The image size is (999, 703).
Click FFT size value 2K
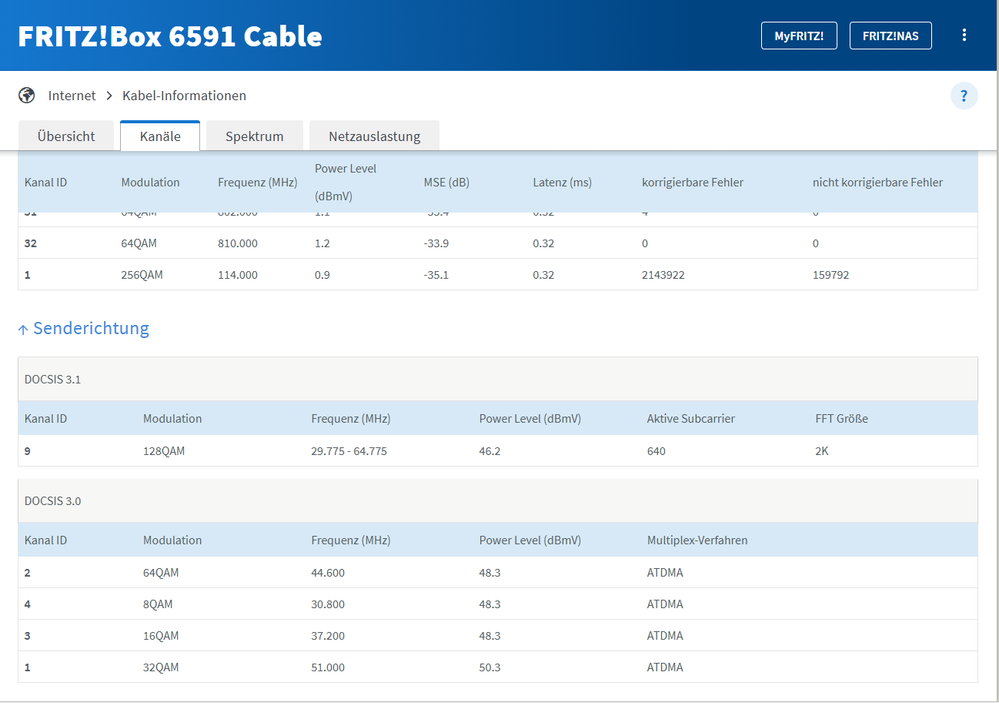click(822, 451)
